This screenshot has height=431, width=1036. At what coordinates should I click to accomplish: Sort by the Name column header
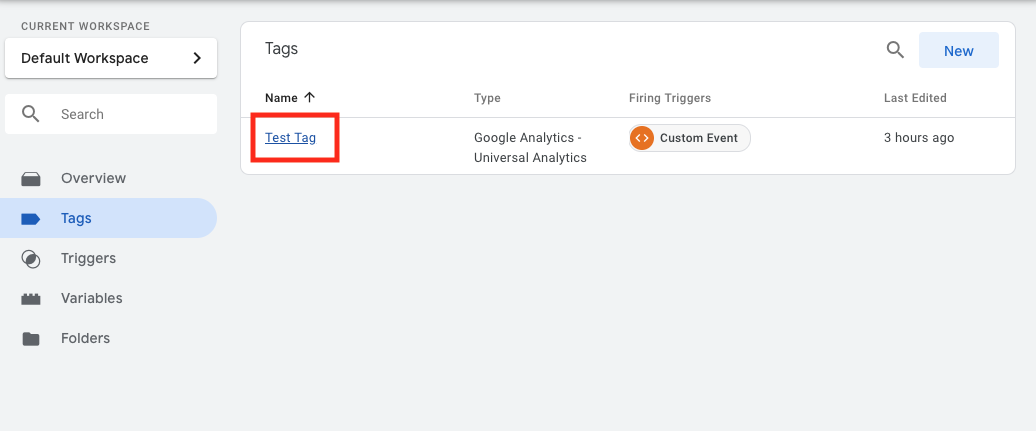tap(281, 98)
